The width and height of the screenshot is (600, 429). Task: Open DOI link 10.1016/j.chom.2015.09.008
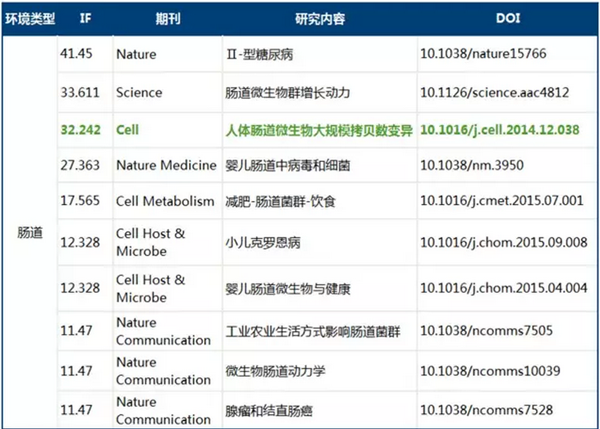(x=499, y=241)
